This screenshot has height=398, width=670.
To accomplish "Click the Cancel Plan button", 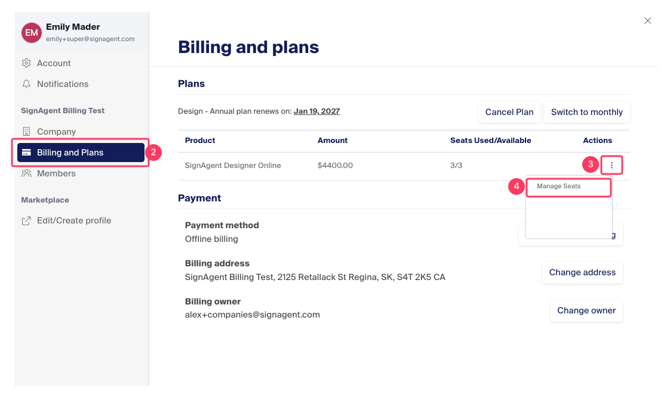I will pyautogui.click(x=509, y=112).
